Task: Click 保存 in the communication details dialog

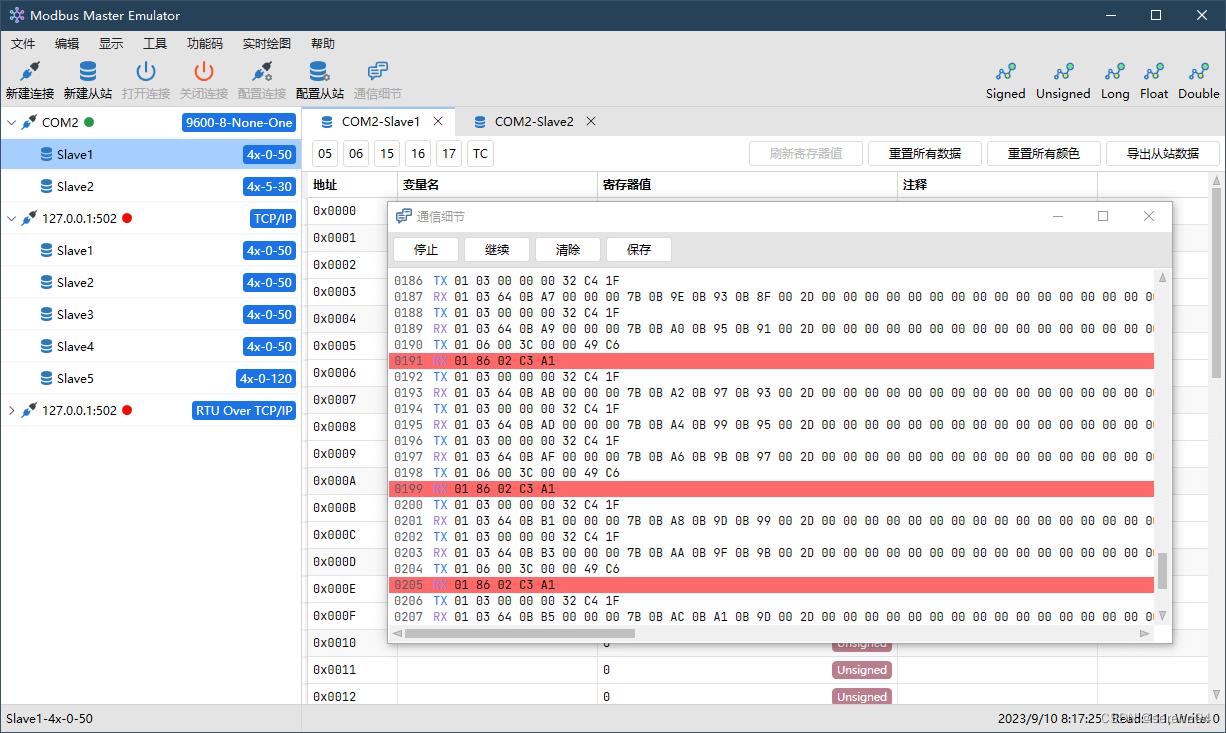Action: coord(639,249)
